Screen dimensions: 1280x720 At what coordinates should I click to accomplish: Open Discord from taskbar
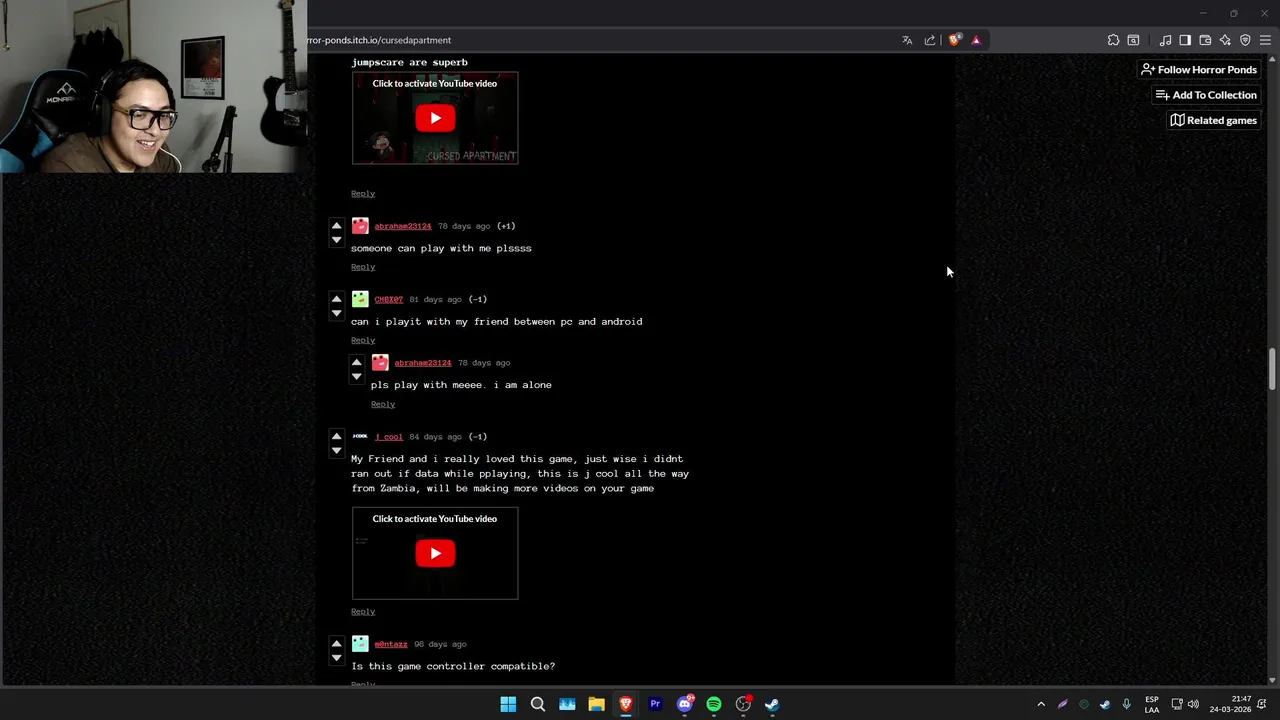(x=685, y=704)
